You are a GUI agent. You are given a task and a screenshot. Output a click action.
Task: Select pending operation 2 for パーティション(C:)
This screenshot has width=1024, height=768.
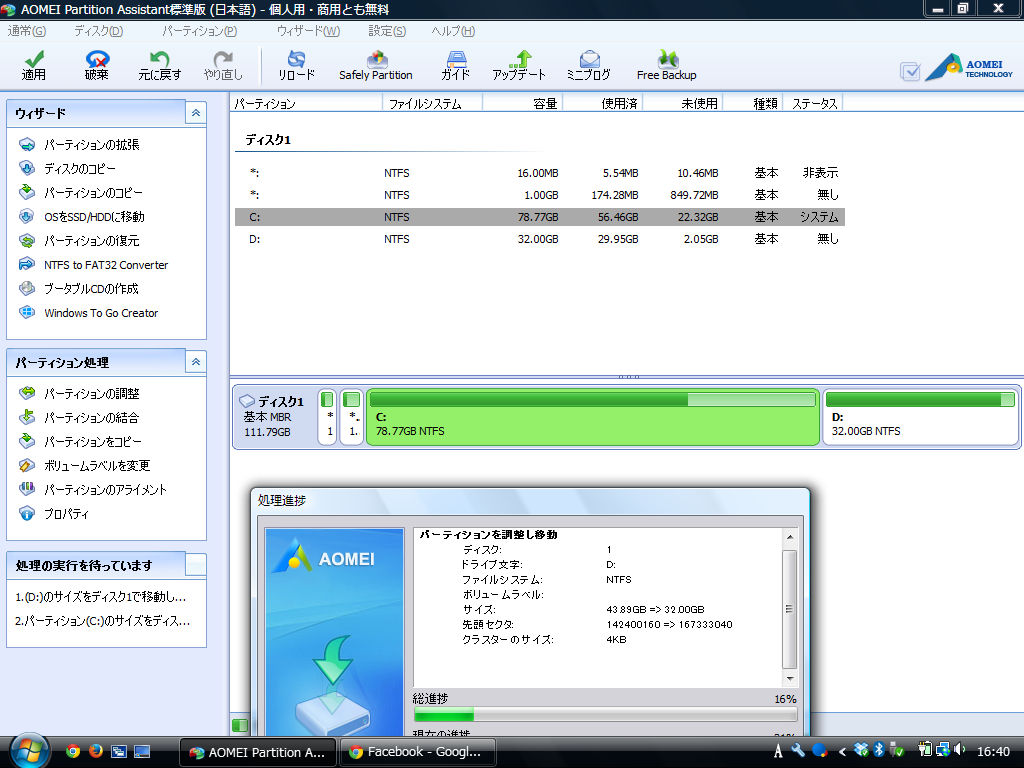tap(103, 621)
